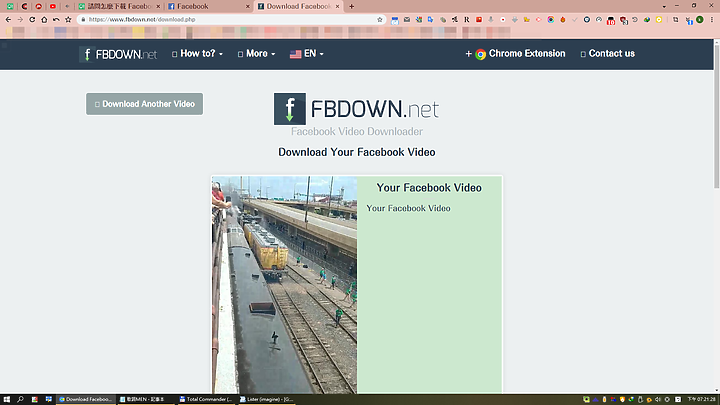Open the Contact us link
720x405 pixels.
pos(608,54)
